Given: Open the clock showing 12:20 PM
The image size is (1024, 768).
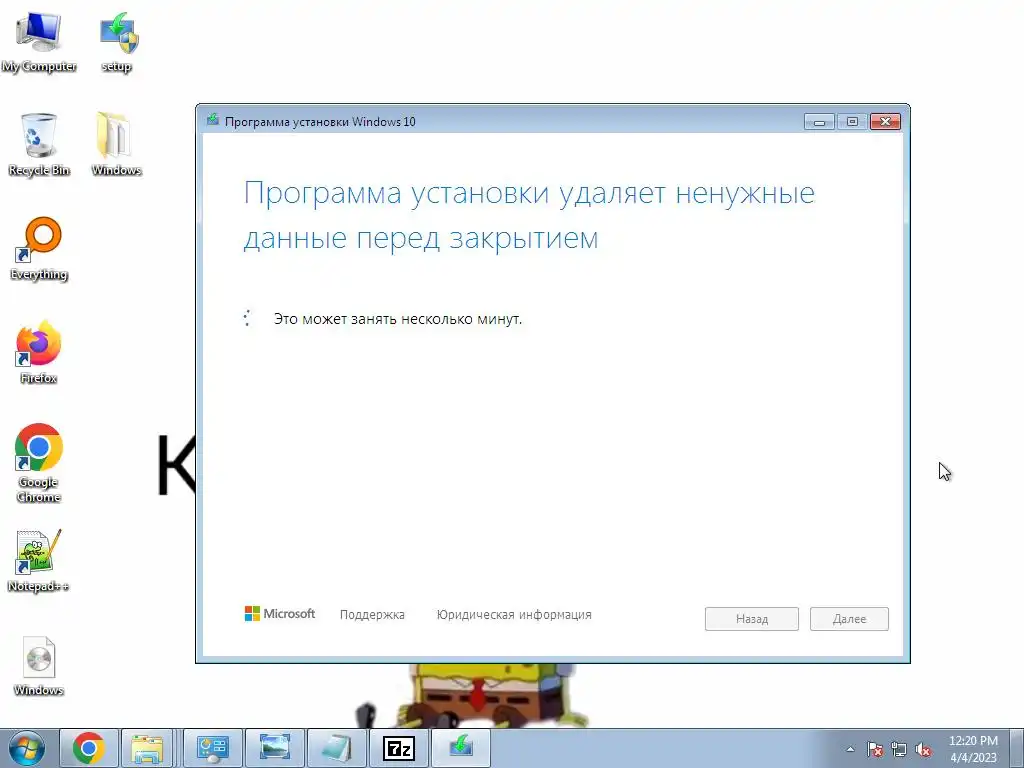Looking at the screenshot, I should [x=973, y=749].
